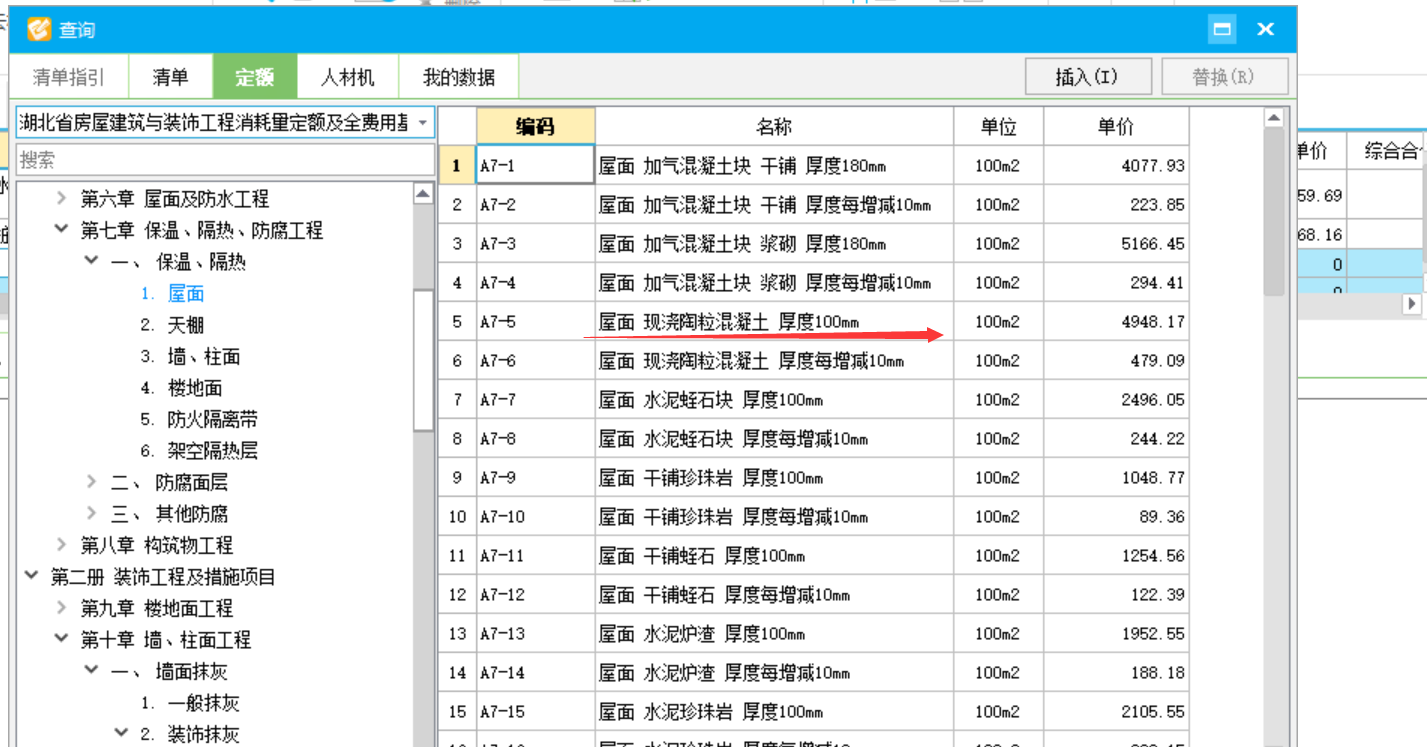Click the quota table scroll-up arrow
This screenshot has width=1427, height=747.
(x=1273, y=118)
